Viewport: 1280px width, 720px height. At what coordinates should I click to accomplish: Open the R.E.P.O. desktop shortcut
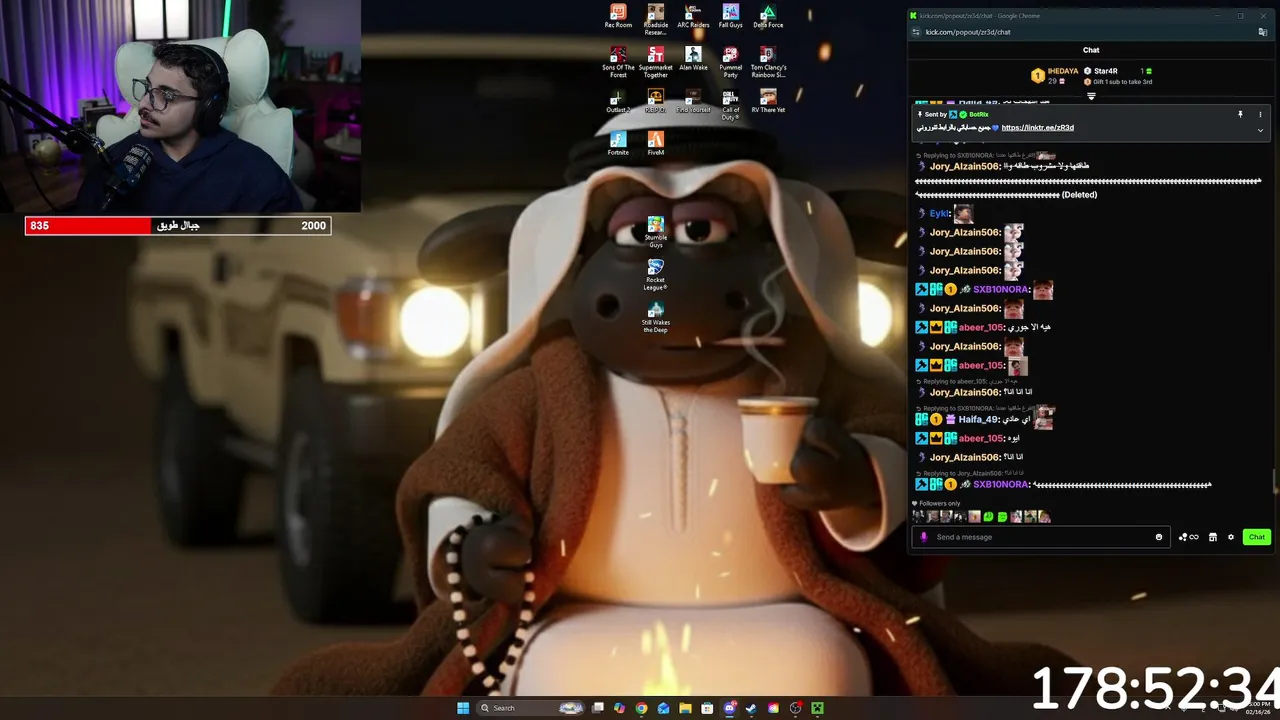(656, 101)
